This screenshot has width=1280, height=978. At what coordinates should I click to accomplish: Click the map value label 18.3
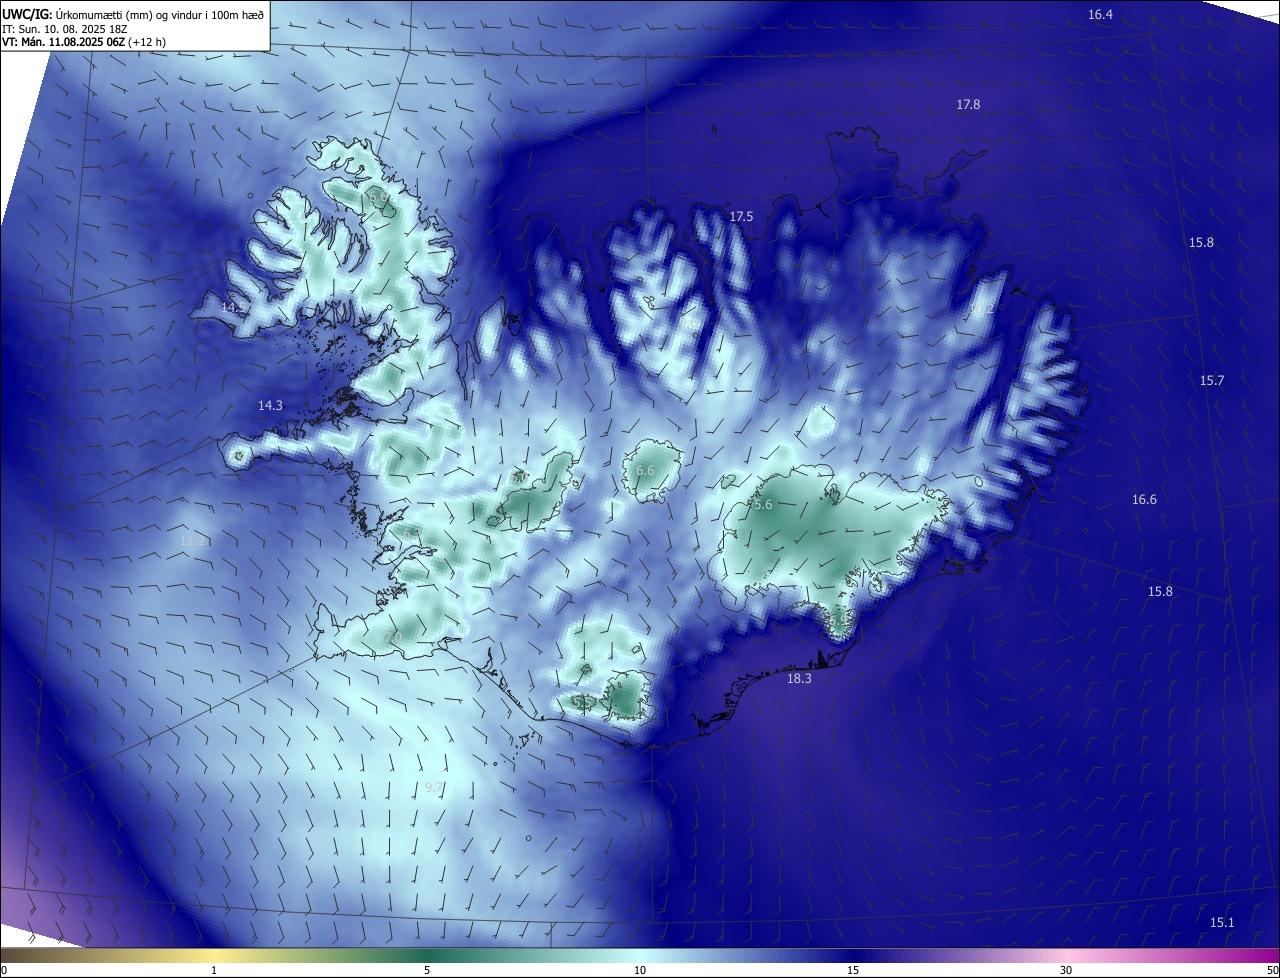pos(799,678)
